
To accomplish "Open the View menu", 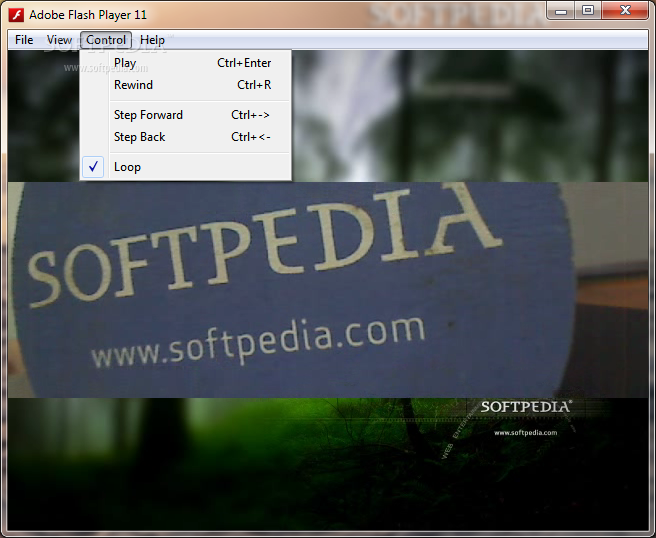I will pyautogui.click(x=59, y=40).
